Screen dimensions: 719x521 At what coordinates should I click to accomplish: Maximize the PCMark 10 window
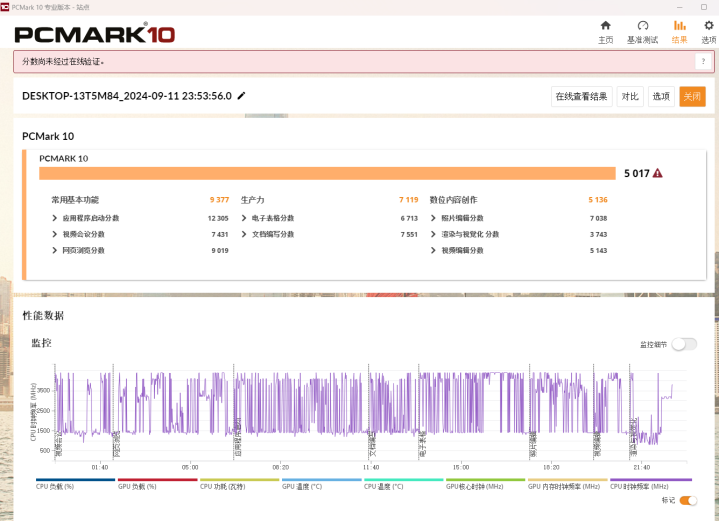(x=704, y=7)
